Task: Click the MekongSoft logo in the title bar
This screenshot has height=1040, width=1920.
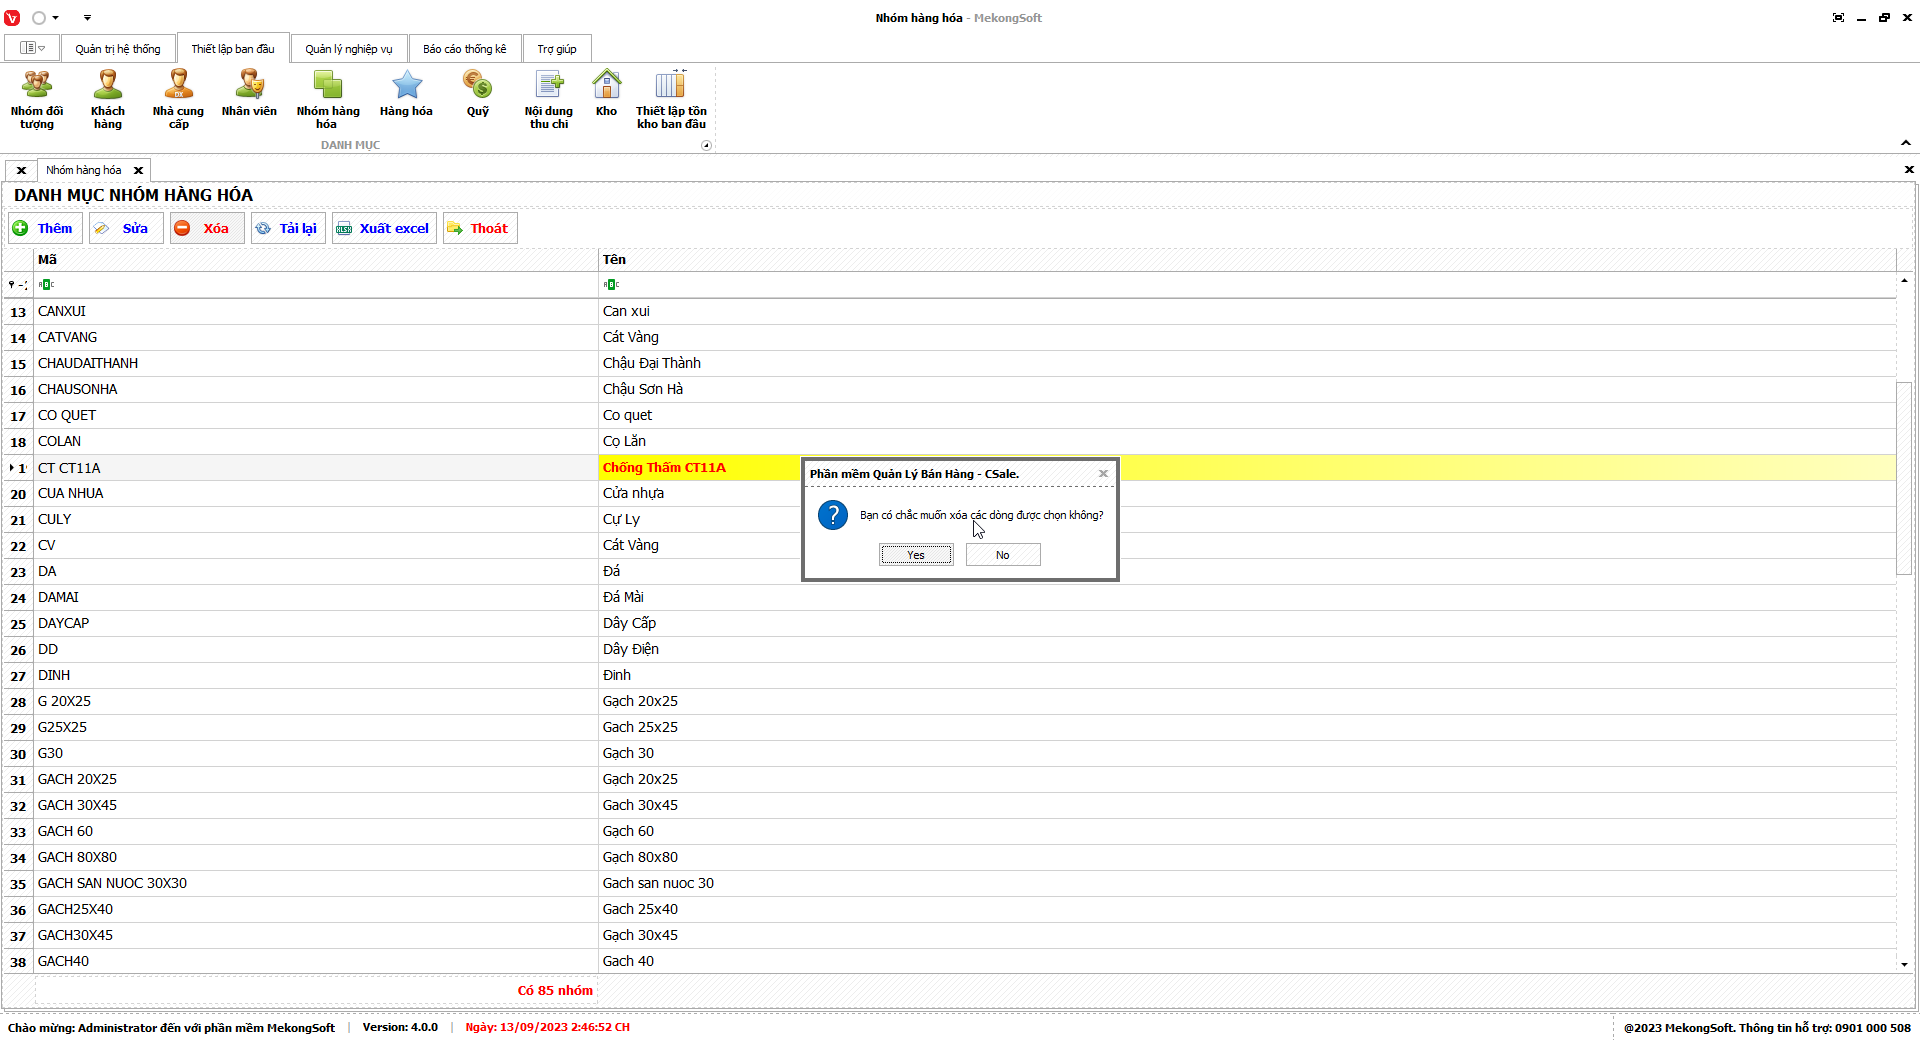Action: (12, 18)
